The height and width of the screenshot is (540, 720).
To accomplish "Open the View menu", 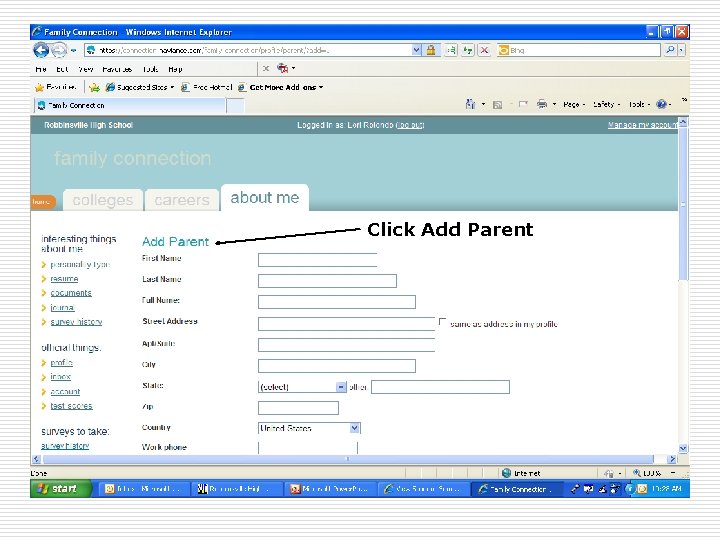I will point(85,69).
